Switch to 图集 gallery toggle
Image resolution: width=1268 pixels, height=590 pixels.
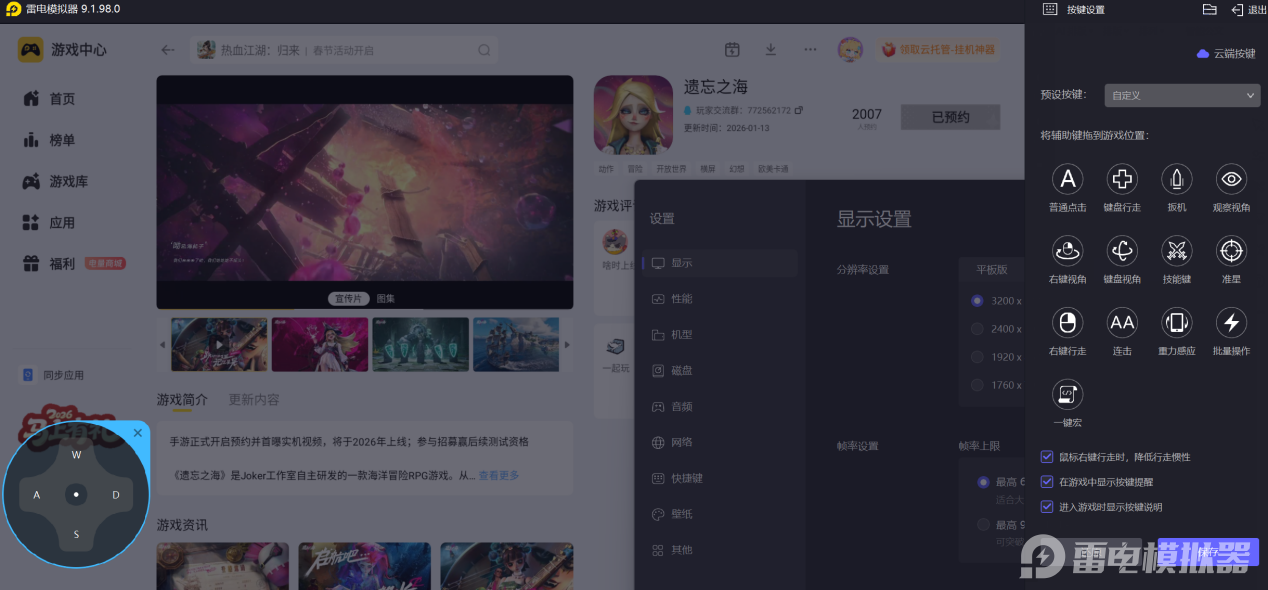385,298
